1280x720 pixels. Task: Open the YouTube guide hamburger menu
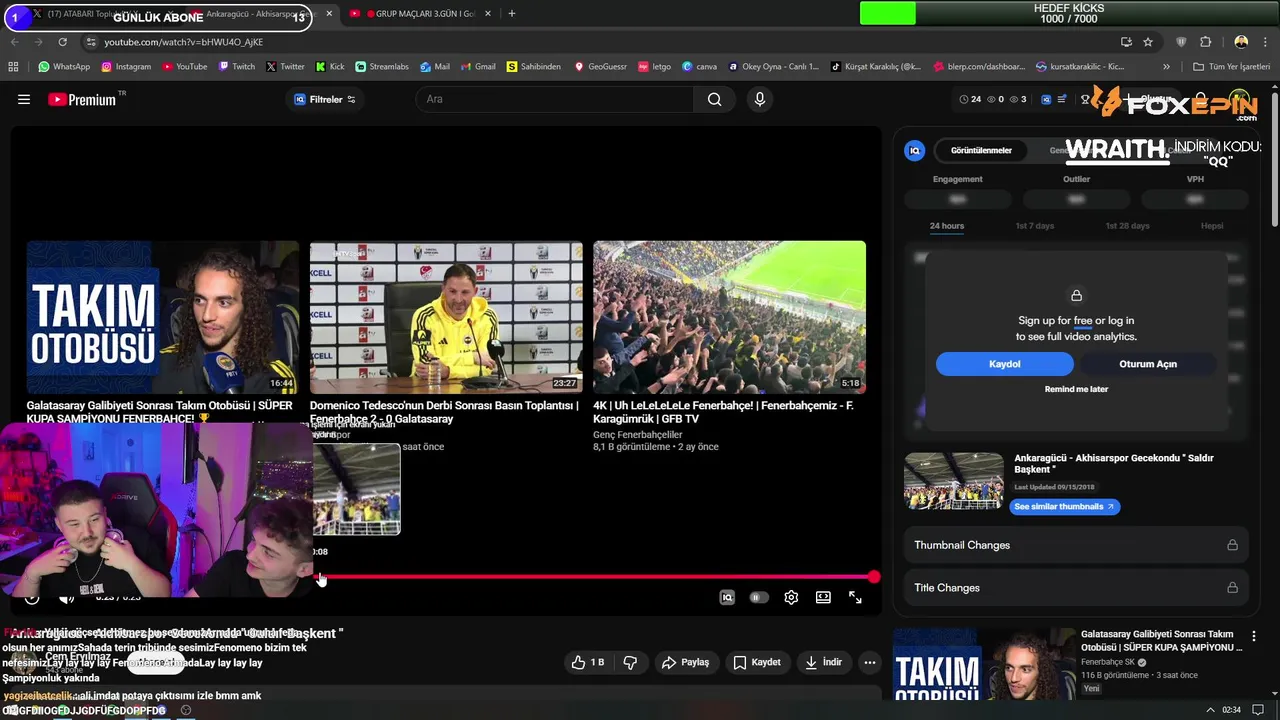point(24,99)
